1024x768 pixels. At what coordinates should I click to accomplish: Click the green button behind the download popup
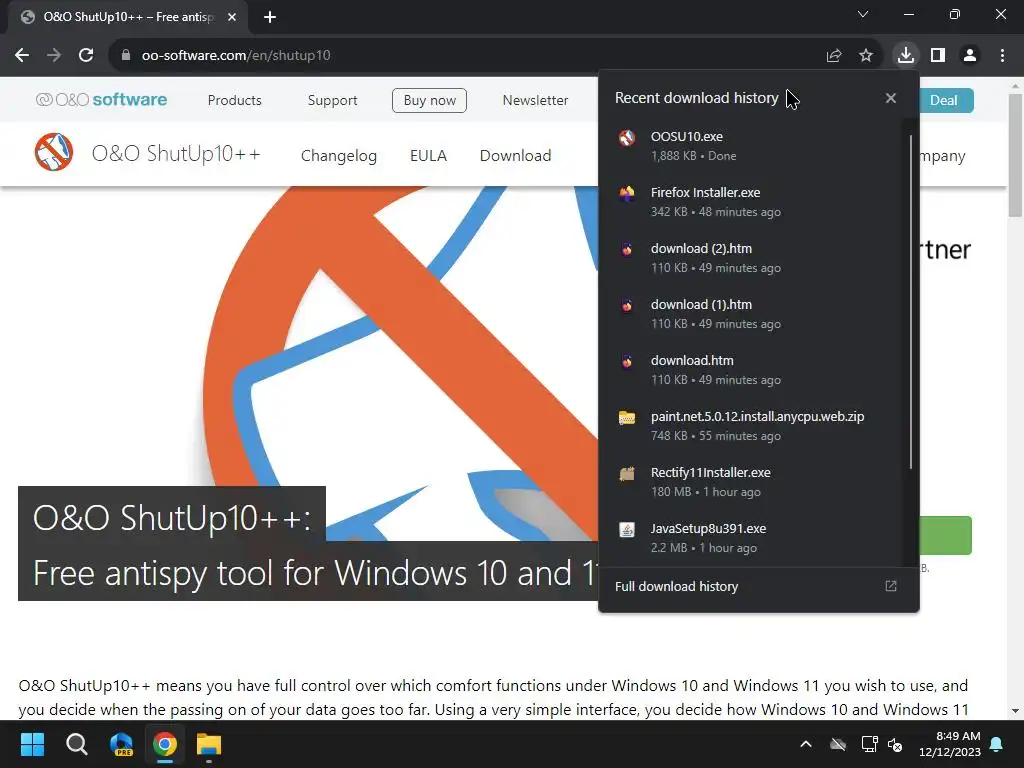click(946, 536)
